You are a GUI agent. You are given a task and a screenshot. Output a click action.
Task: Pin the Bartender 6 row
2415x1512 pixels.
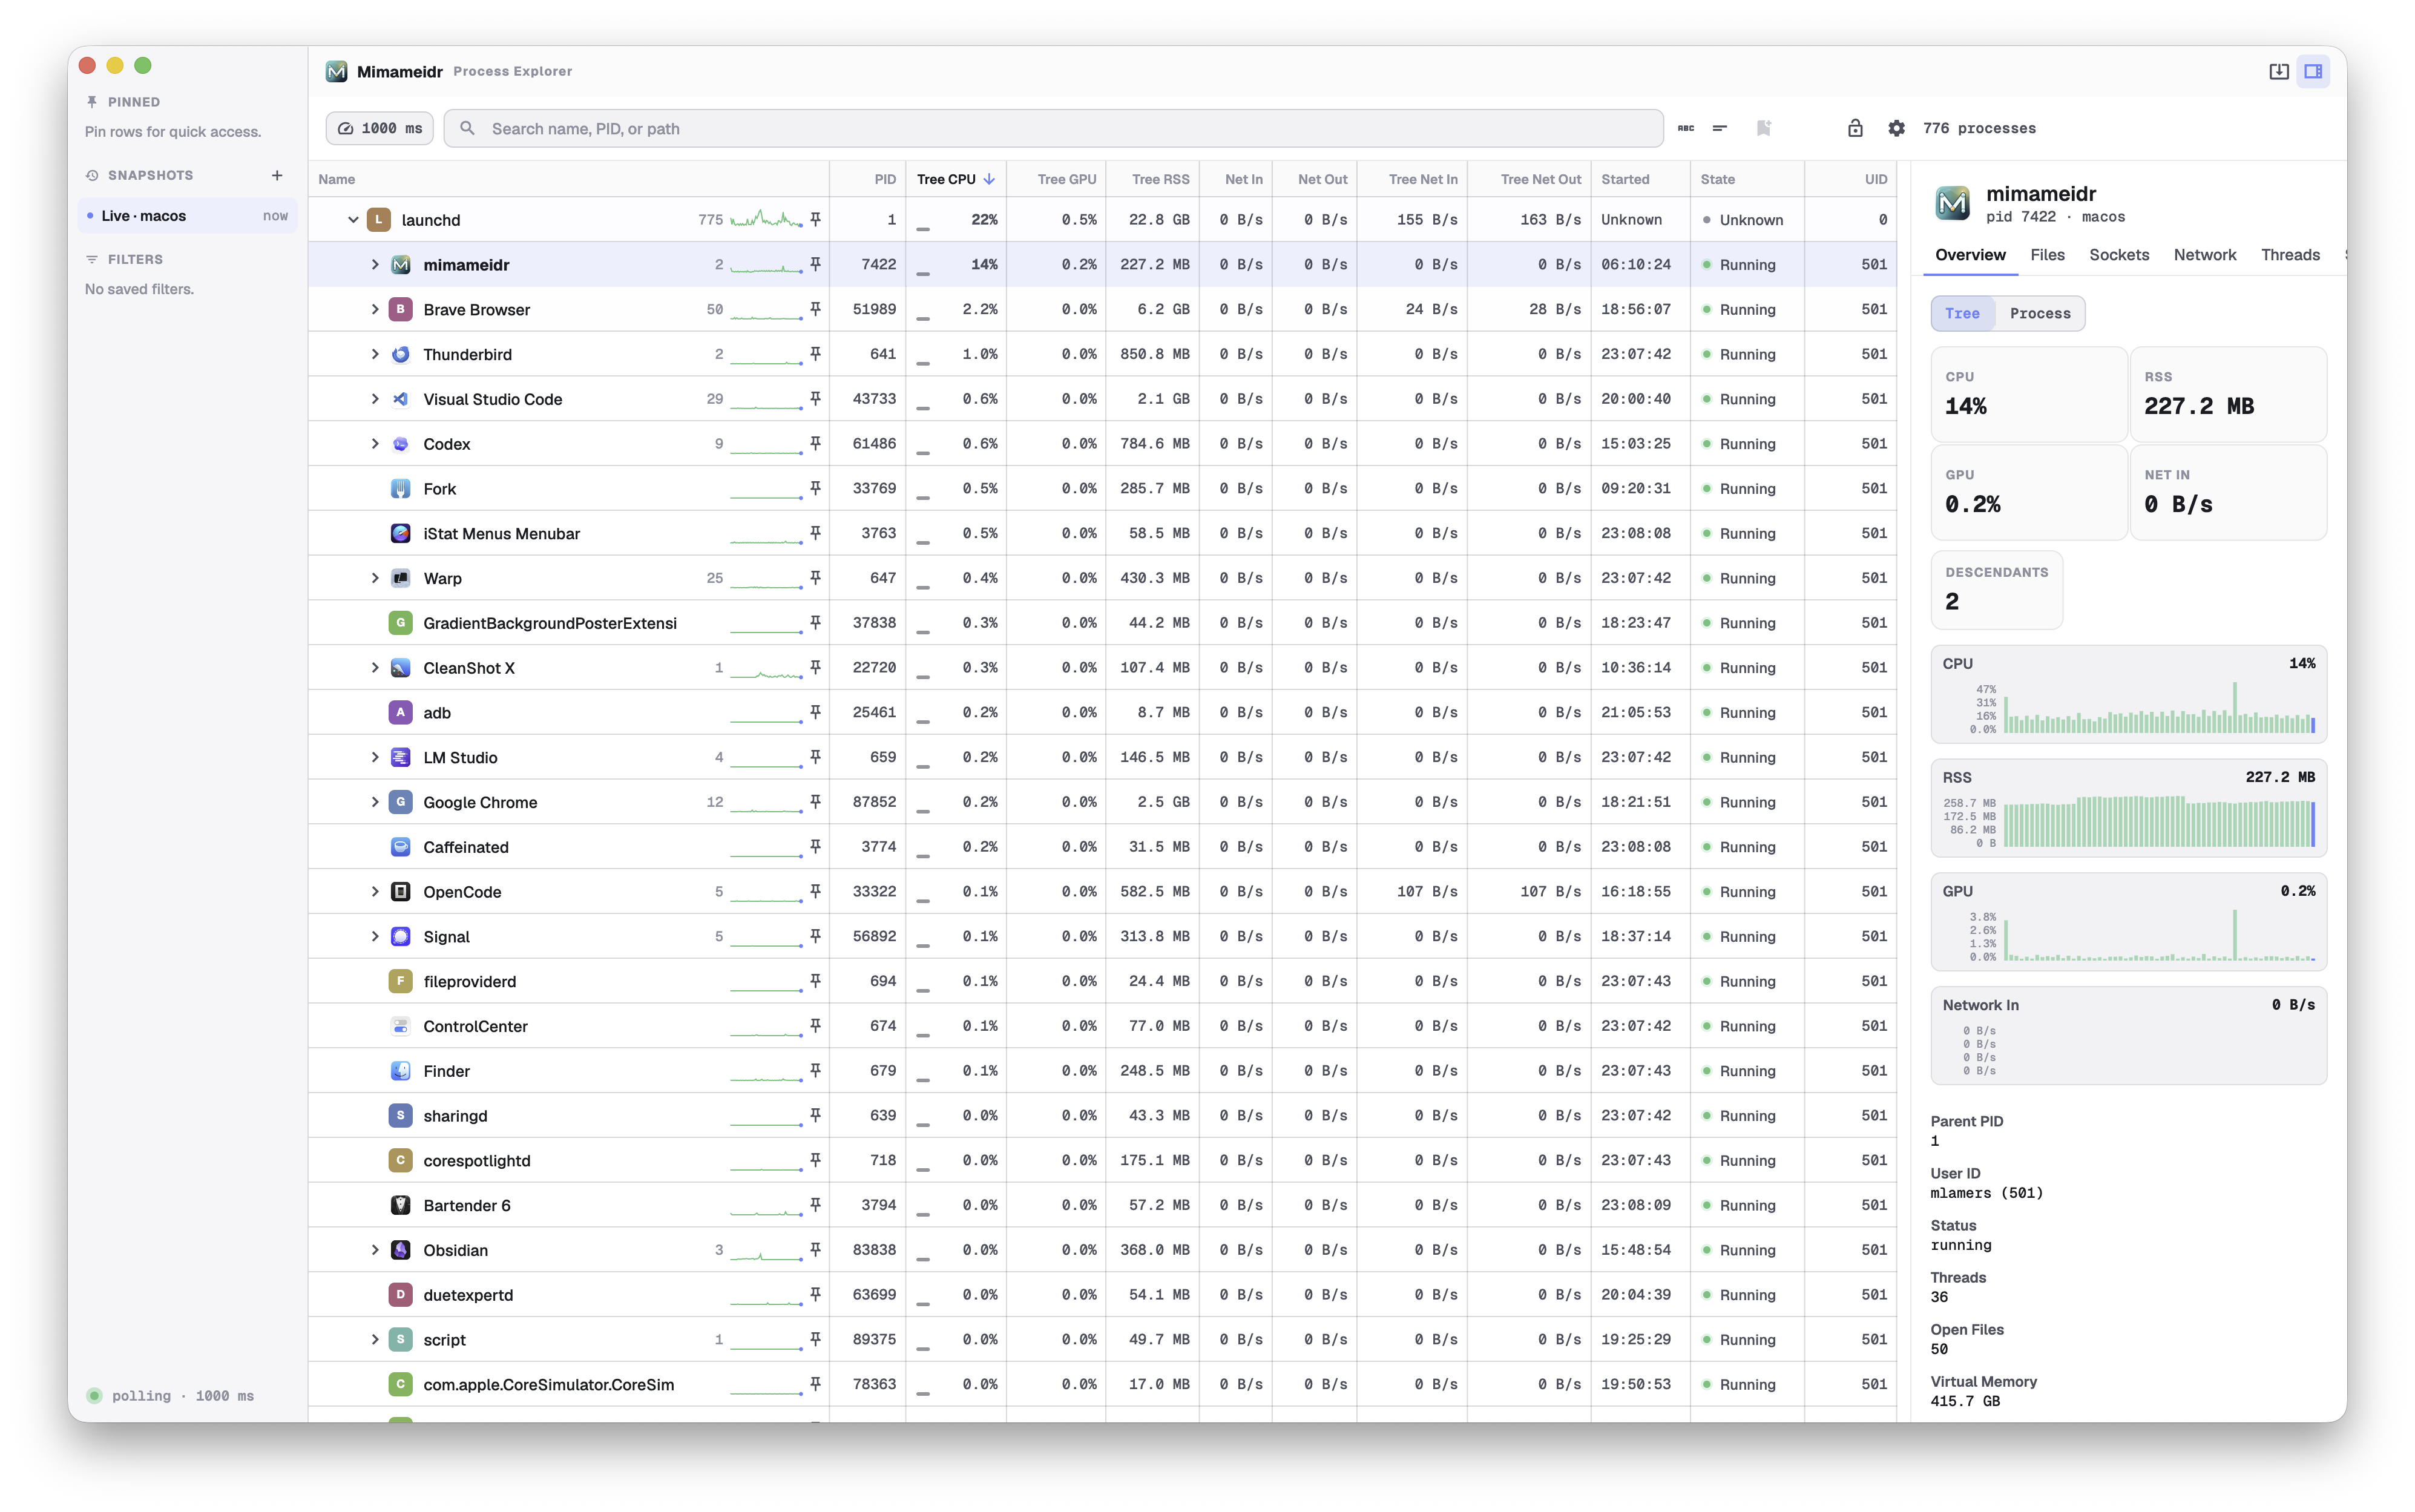816,1205
